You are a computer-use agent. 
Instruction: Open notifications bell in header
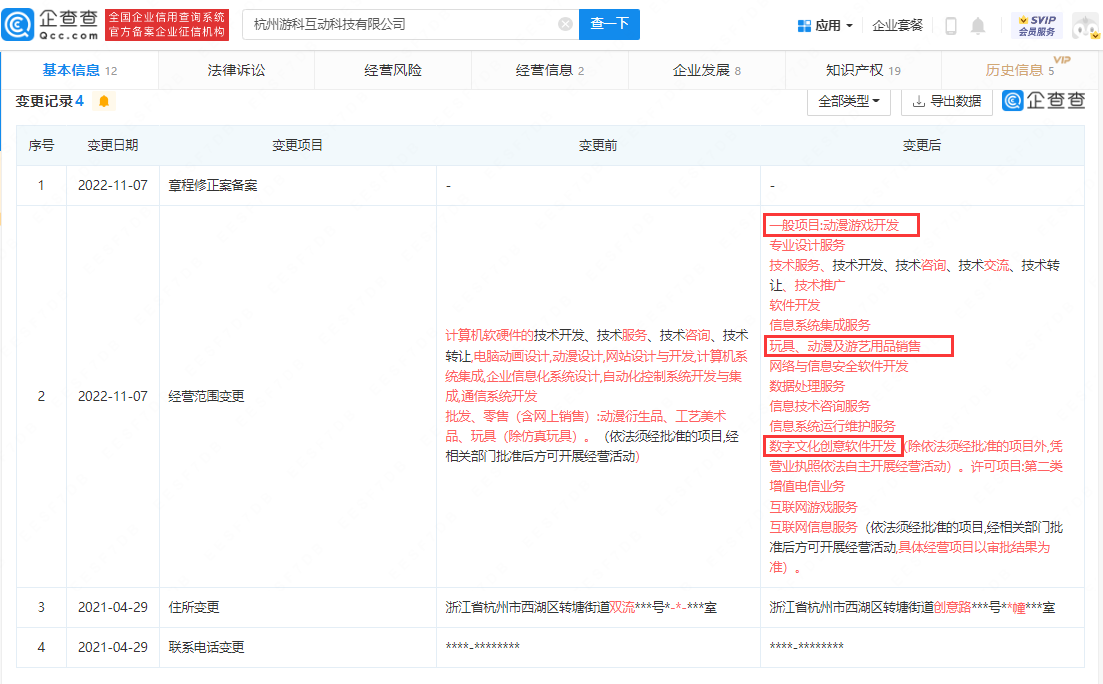[x=978, y=26]
